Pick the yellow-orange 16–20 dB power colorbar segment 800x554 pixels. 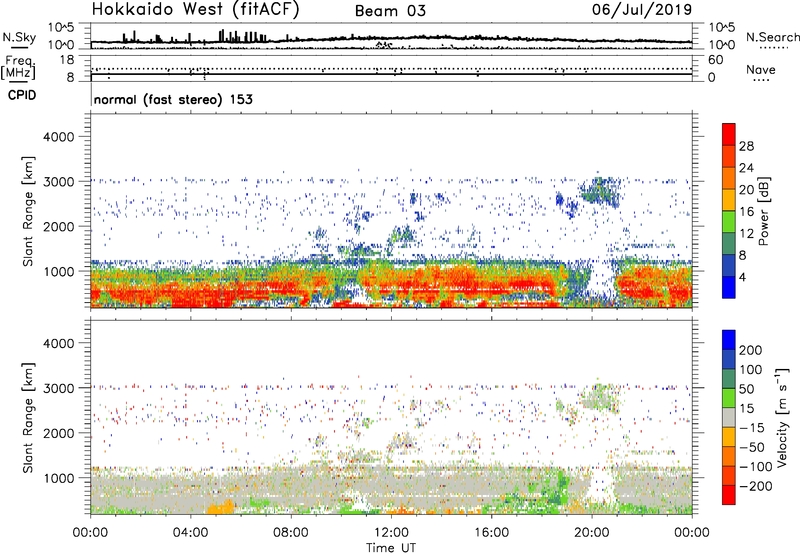tap(729, 200)
